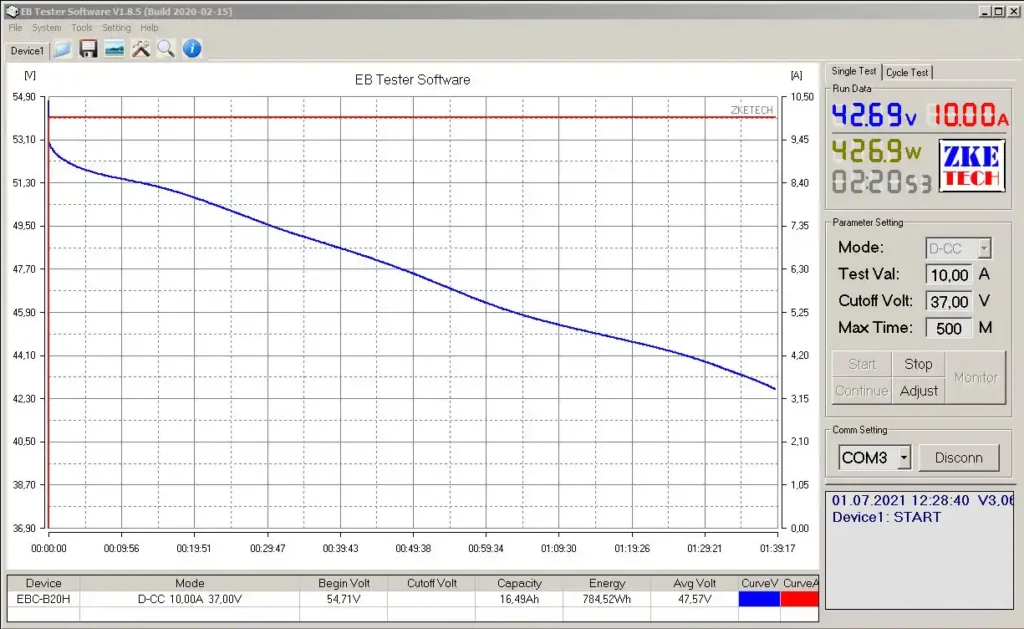
Task: Click the magnifying glass icon
Action: tap(165, 49)
